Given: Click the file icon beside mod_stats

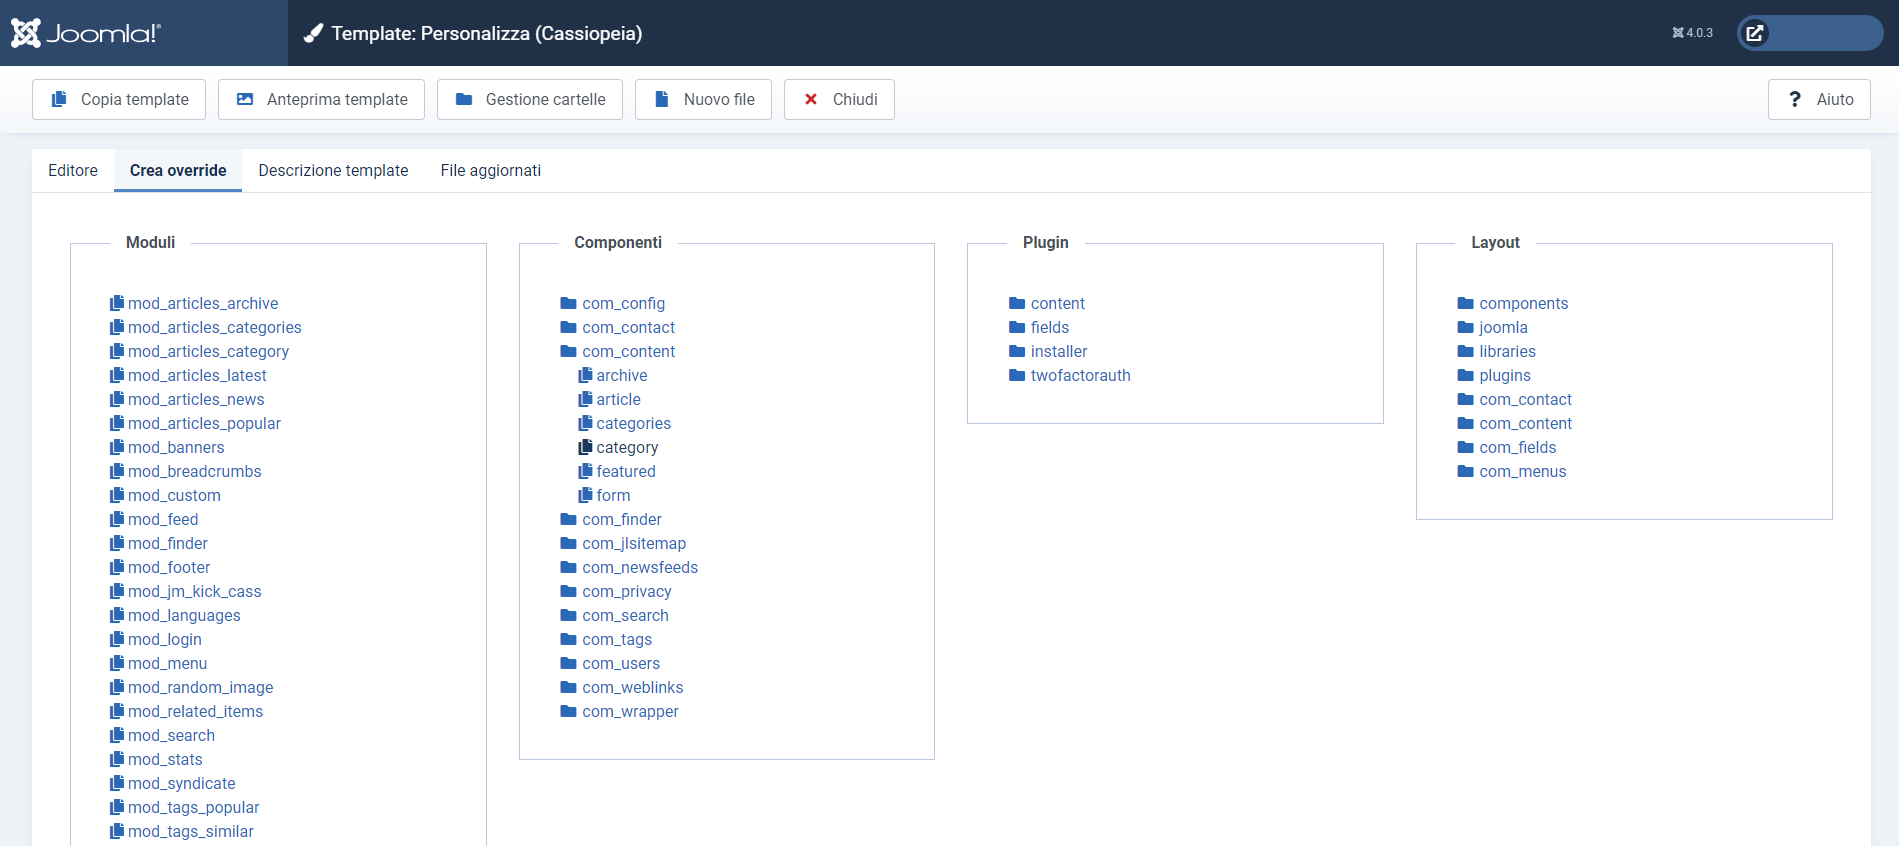Looking at the screenshot, I should coord(117,759).
